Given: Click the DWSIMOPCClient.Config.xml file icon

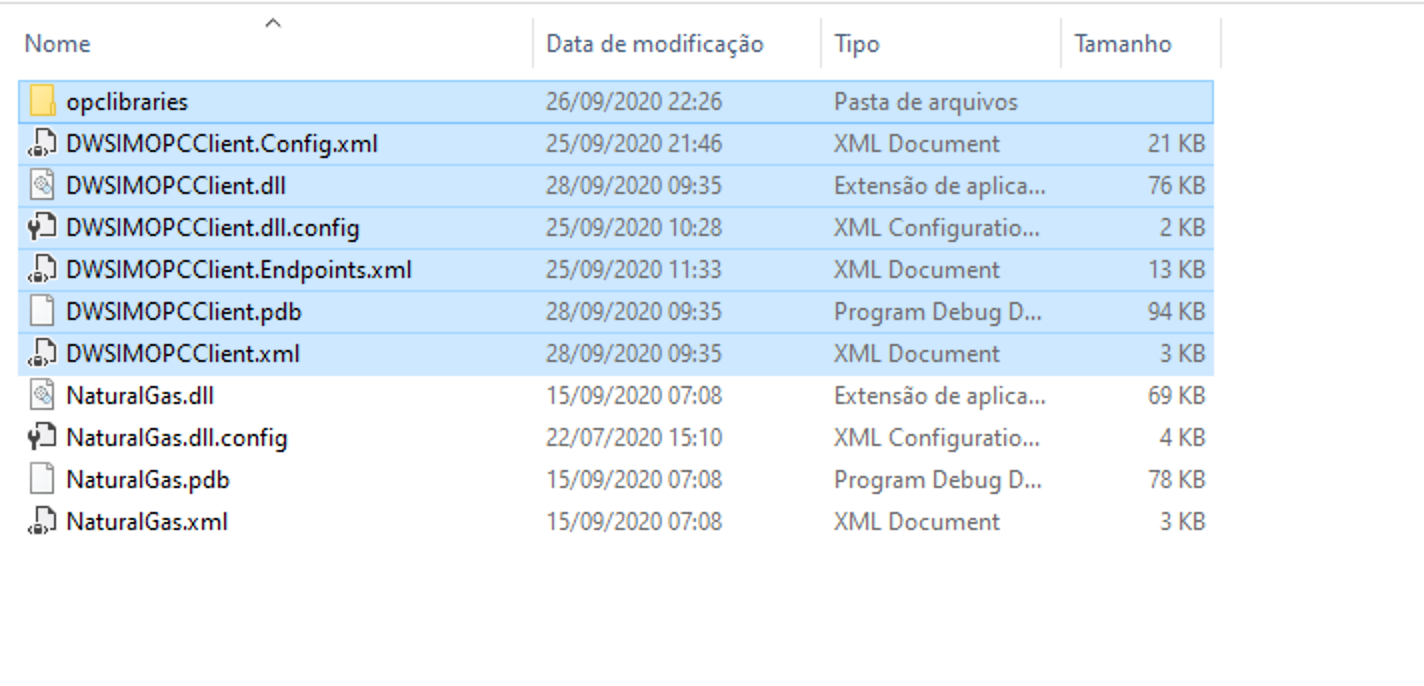Looking at the screenshot, I should (x=41, y=143).
